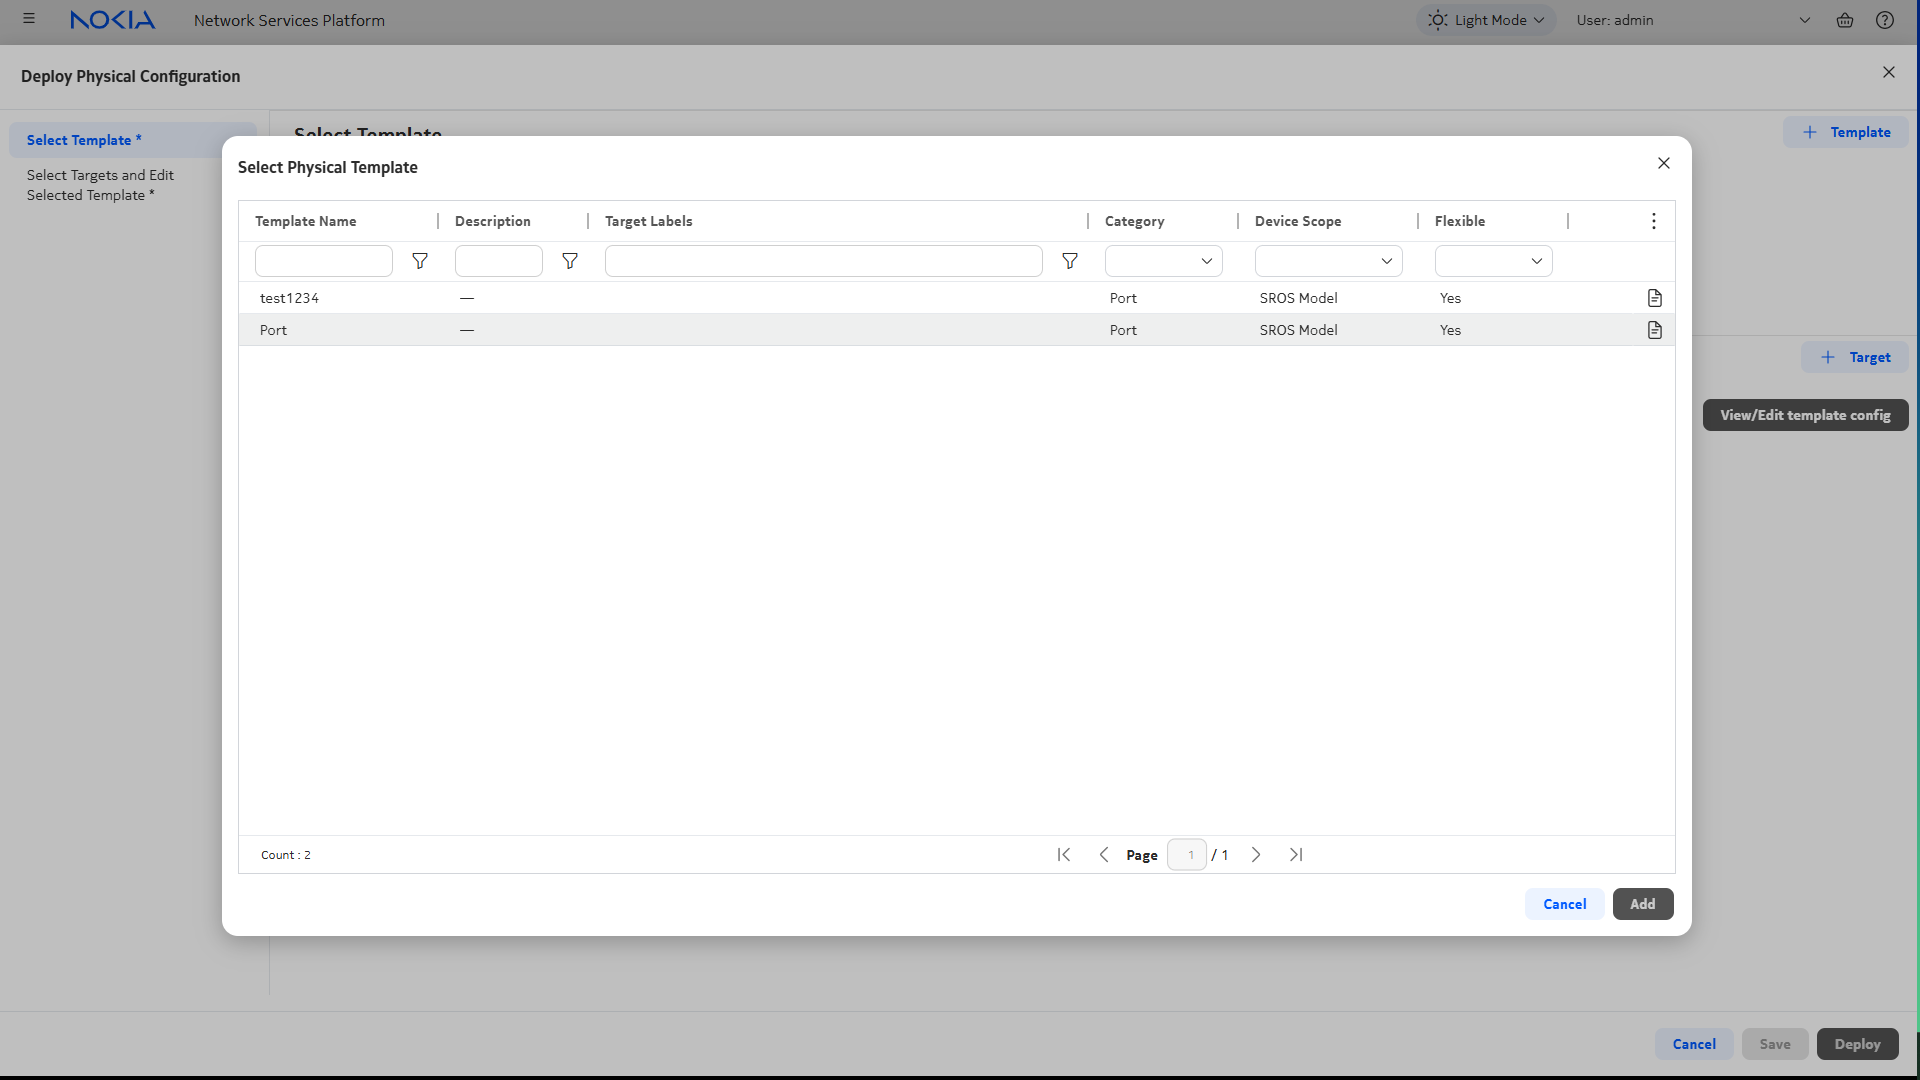1920x1080 pixels.
Task: Select the Port template row
Action: (x=274, y=330)
